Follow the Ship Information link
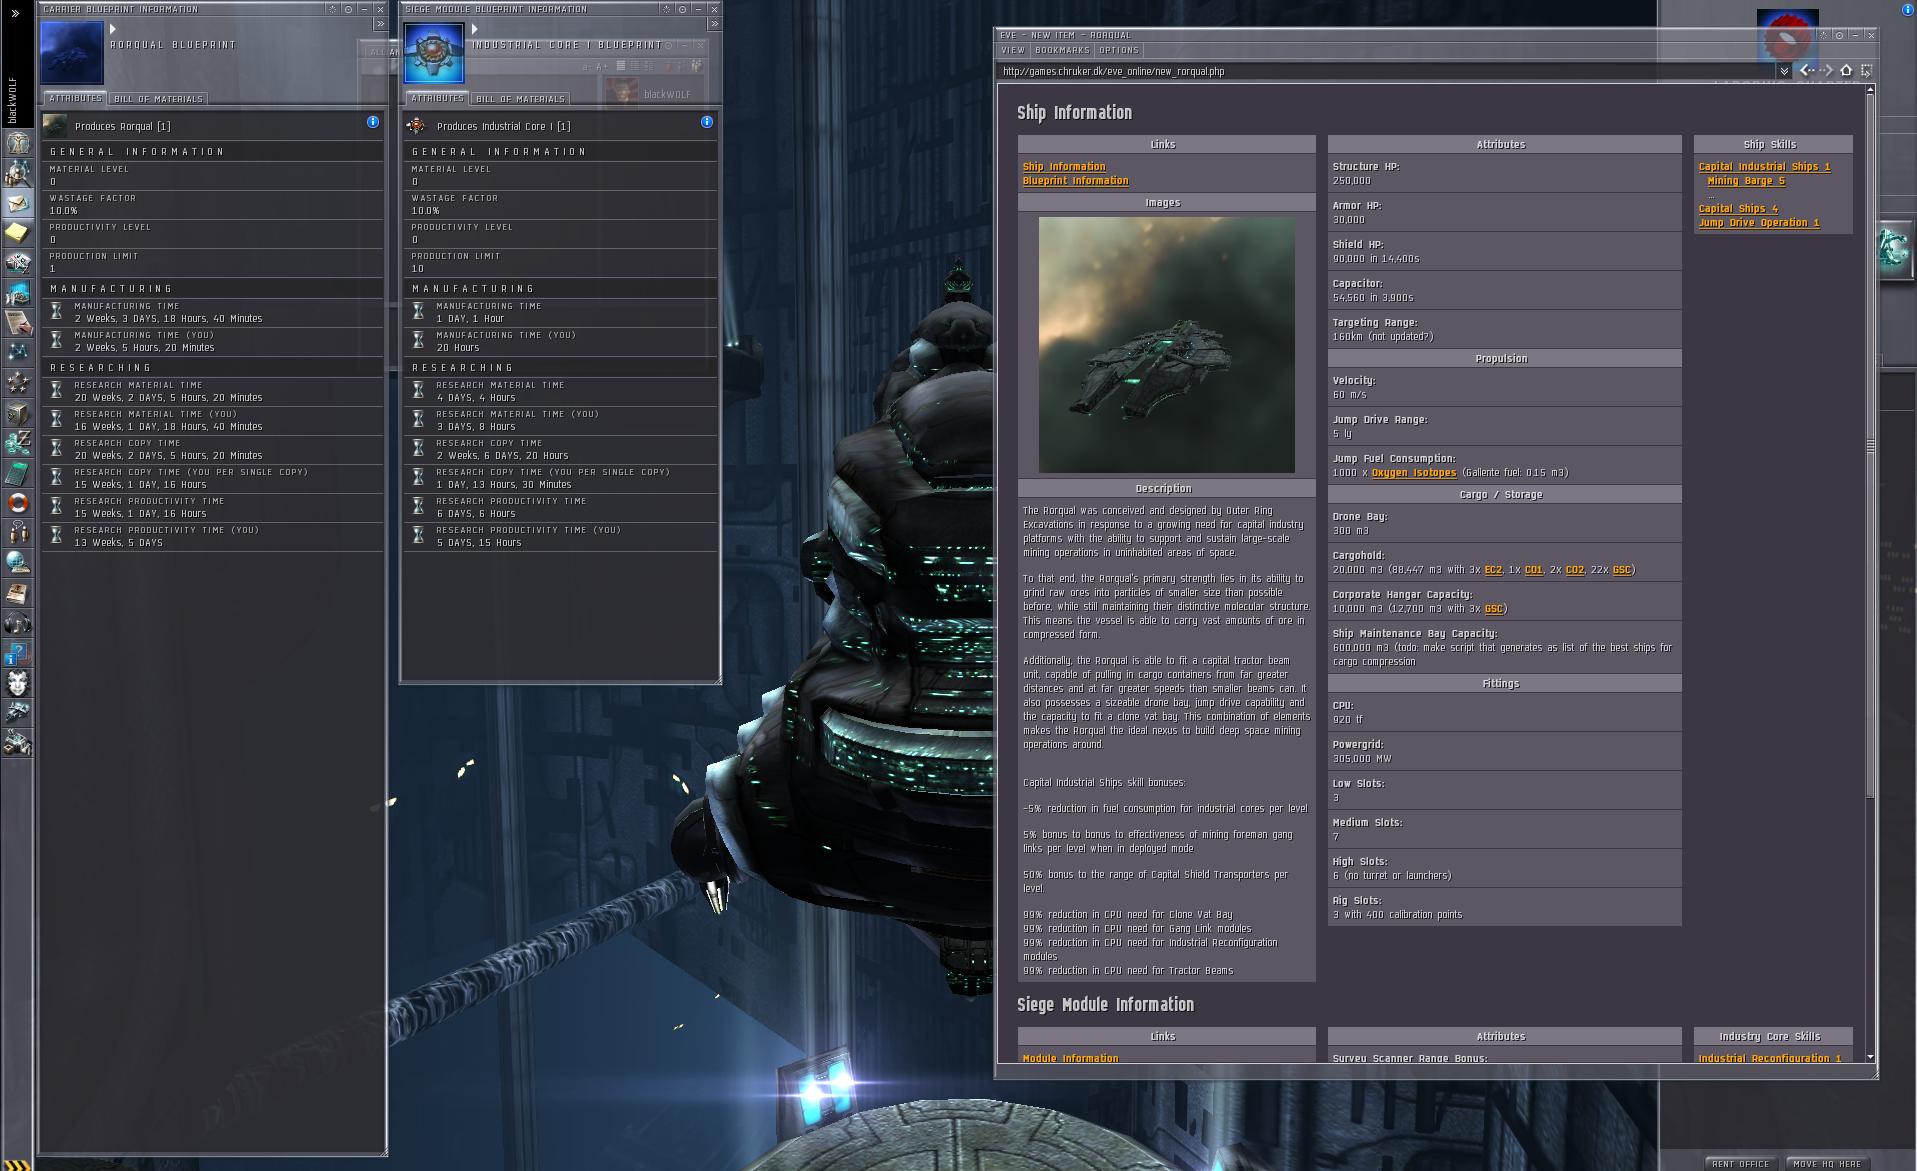Viewport: 1917px width, 1171px height. tap(1064, 167)
